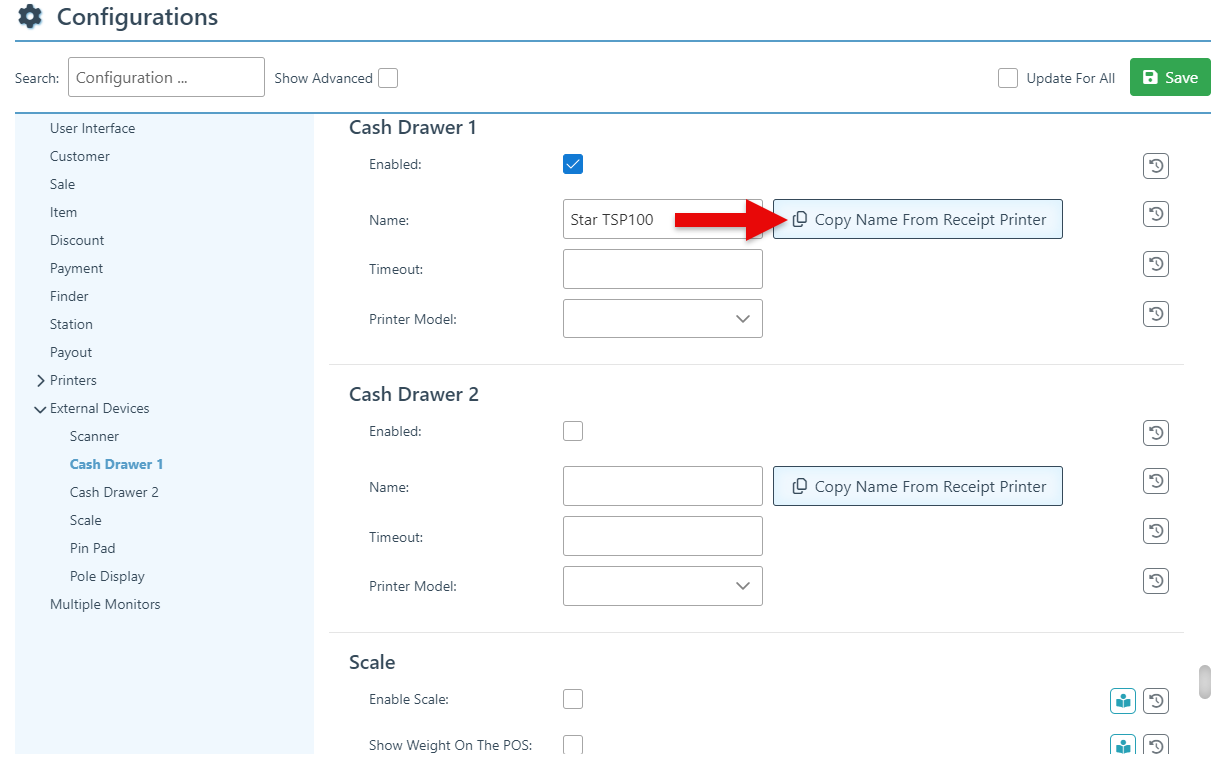Open Cash Drawer 1 Printer Model dropdown

coord(662,319)
